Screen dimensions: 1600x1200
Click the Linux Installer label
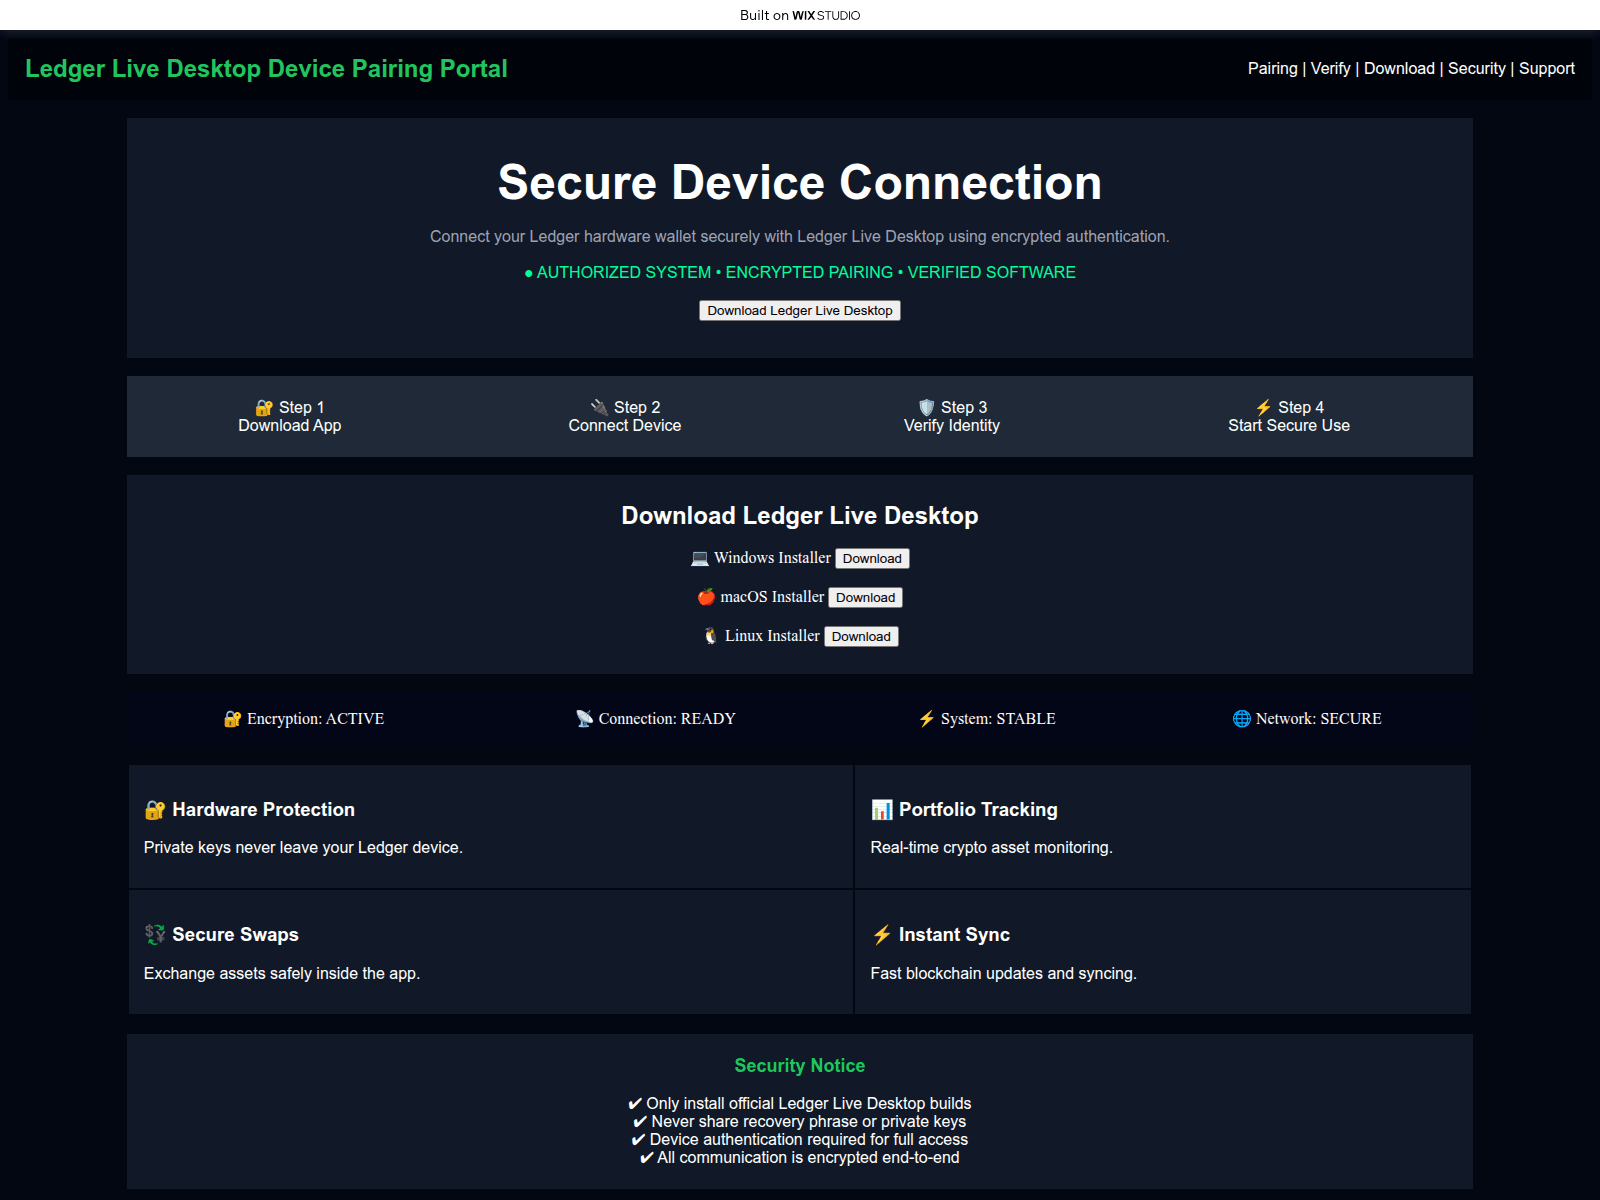coord(772,636)
